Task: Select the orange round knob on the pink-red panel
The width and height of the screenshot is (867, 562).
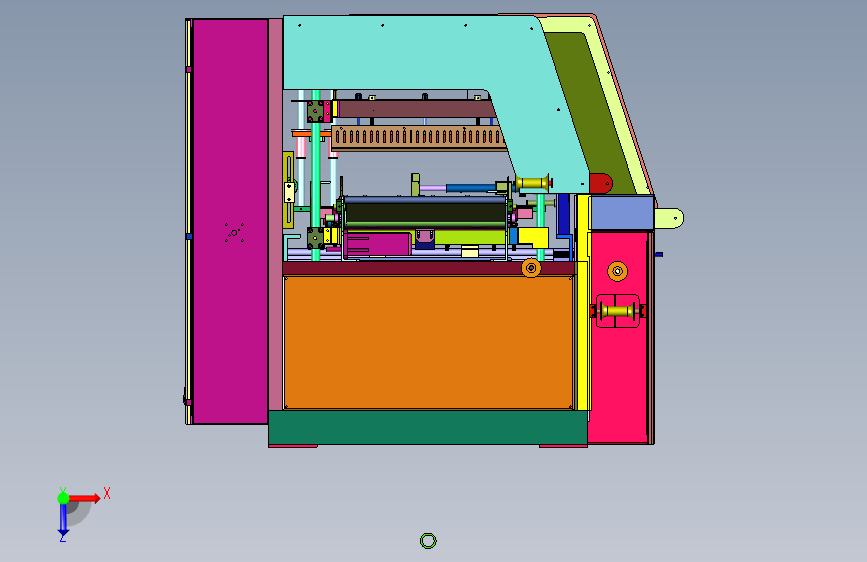Action: [618, 271]
